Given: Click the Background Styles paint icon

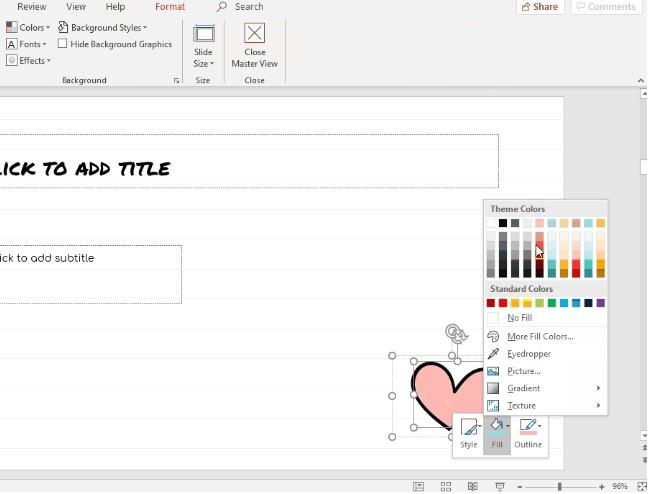Looking at the screenshot, I should coord(63,27).
